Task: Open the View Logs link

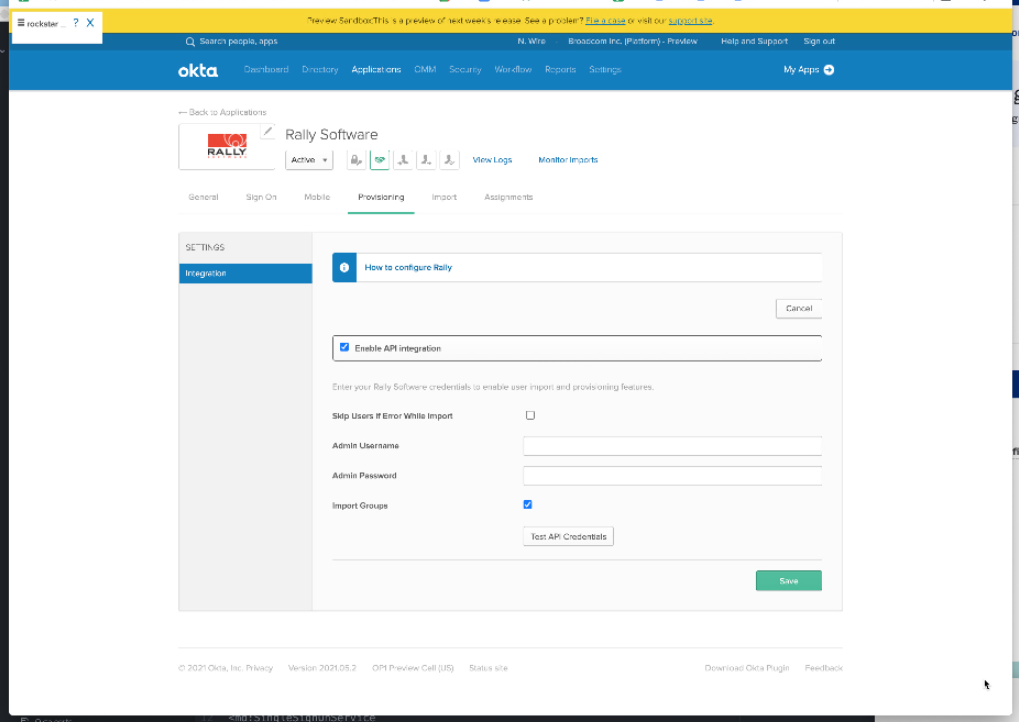Action: click(492, 160)
